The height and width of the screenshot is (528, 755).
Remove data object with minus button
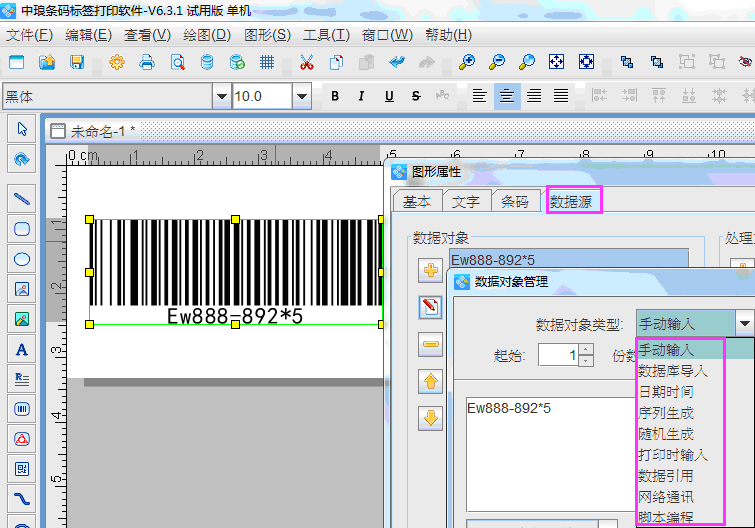(430, 344)
